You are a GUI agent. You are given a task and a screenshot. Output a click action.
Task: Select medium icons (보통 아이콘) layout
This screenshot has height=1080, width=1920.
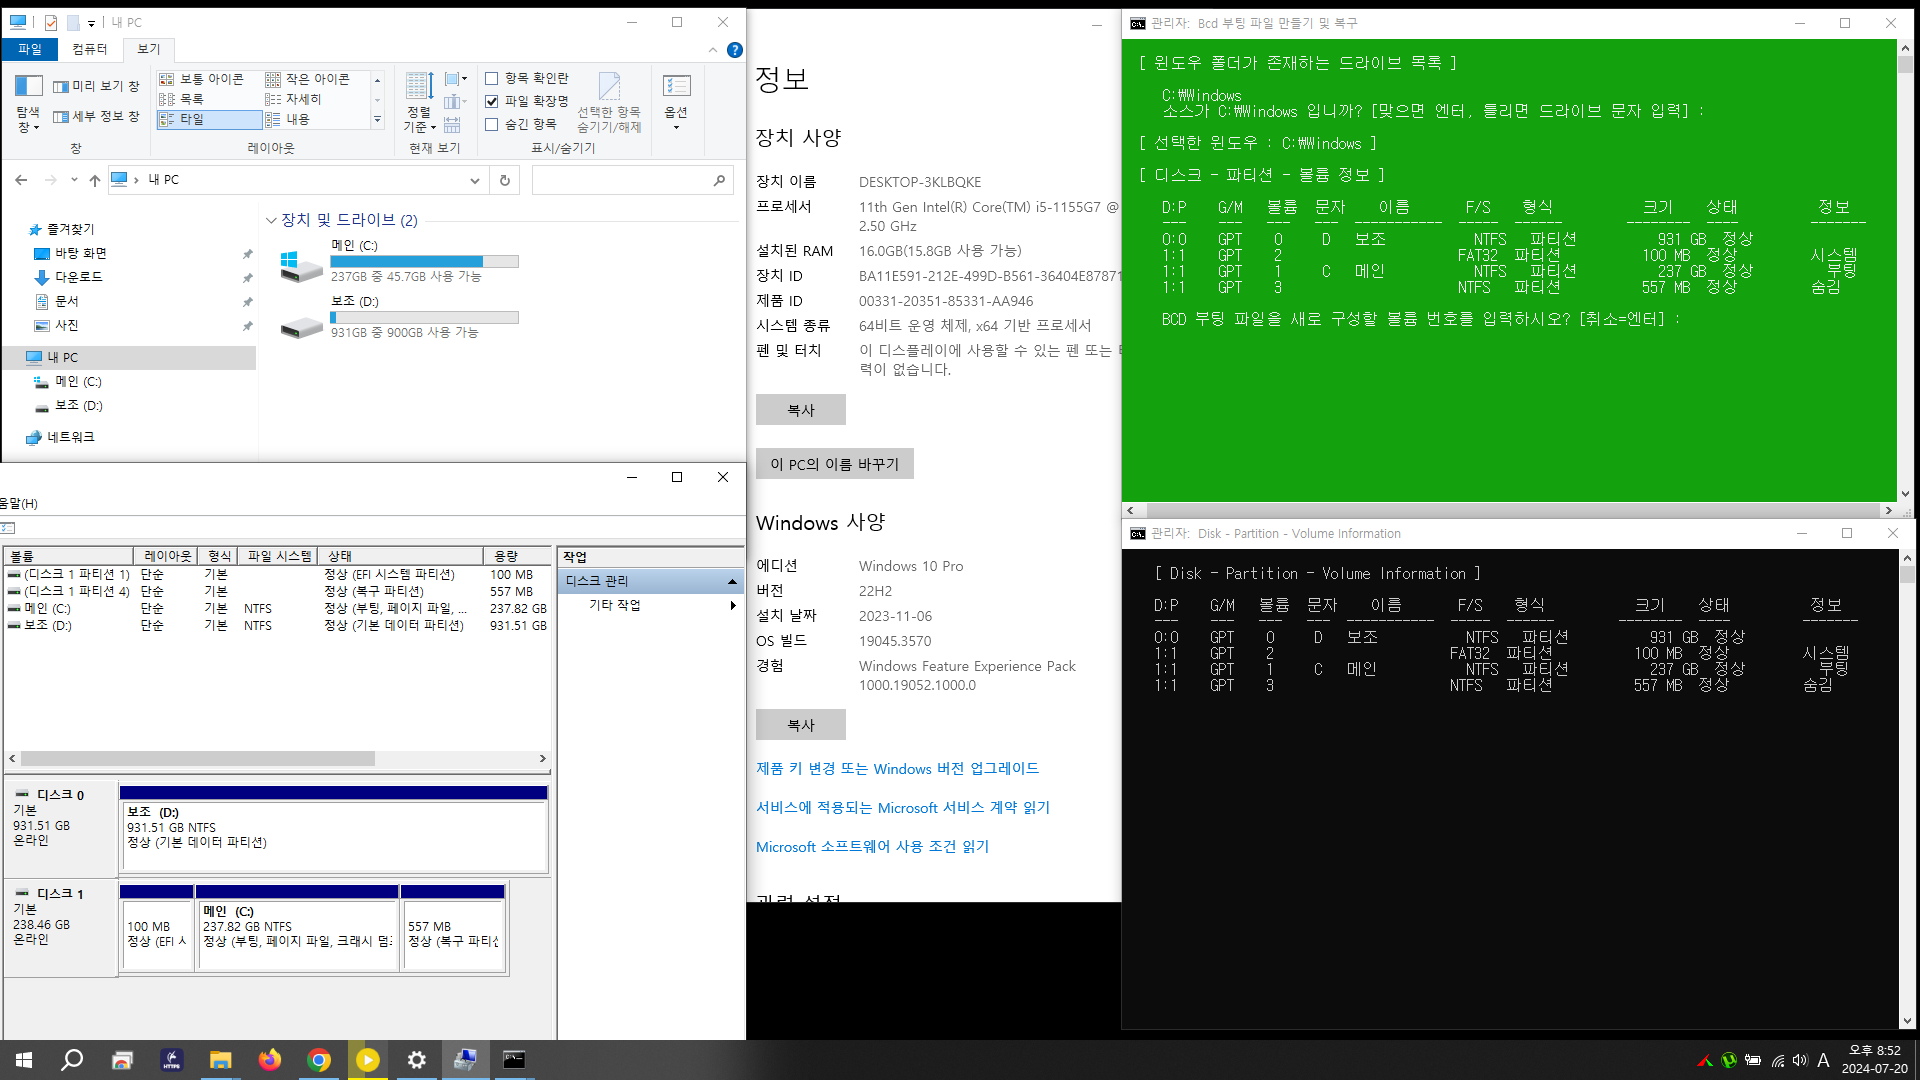point(202,79)
